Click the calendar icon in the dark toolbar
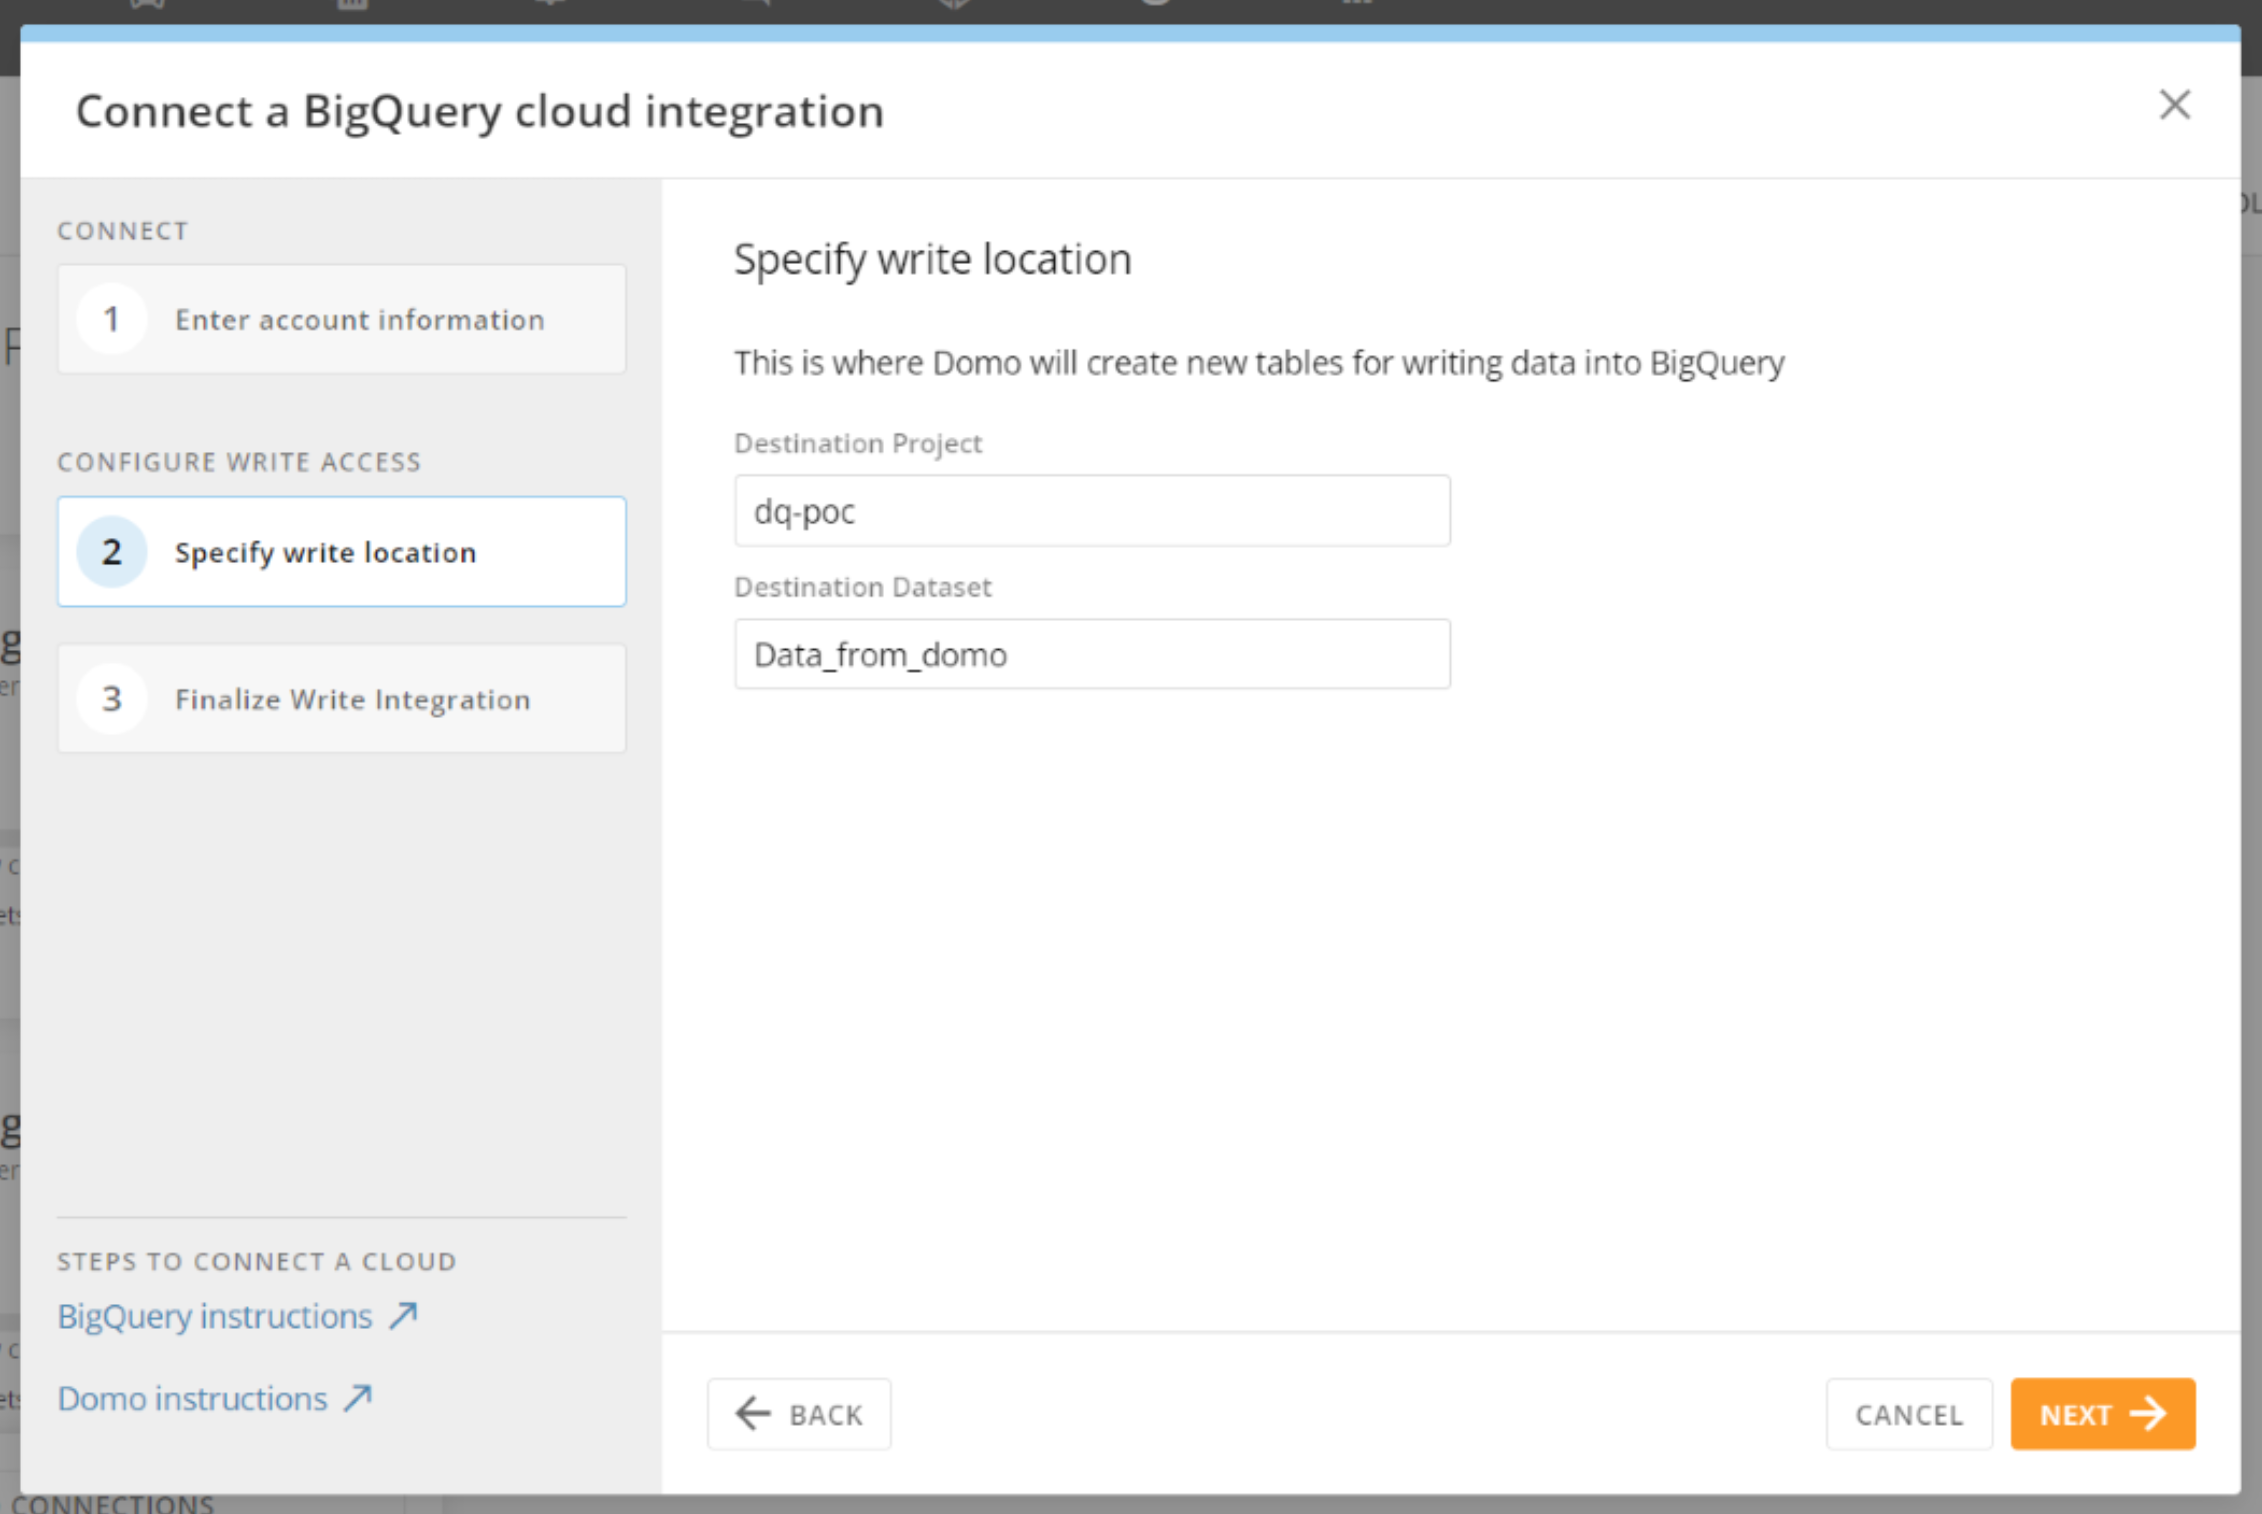Screen dimensions: 2262x1514 pos(350,6)
